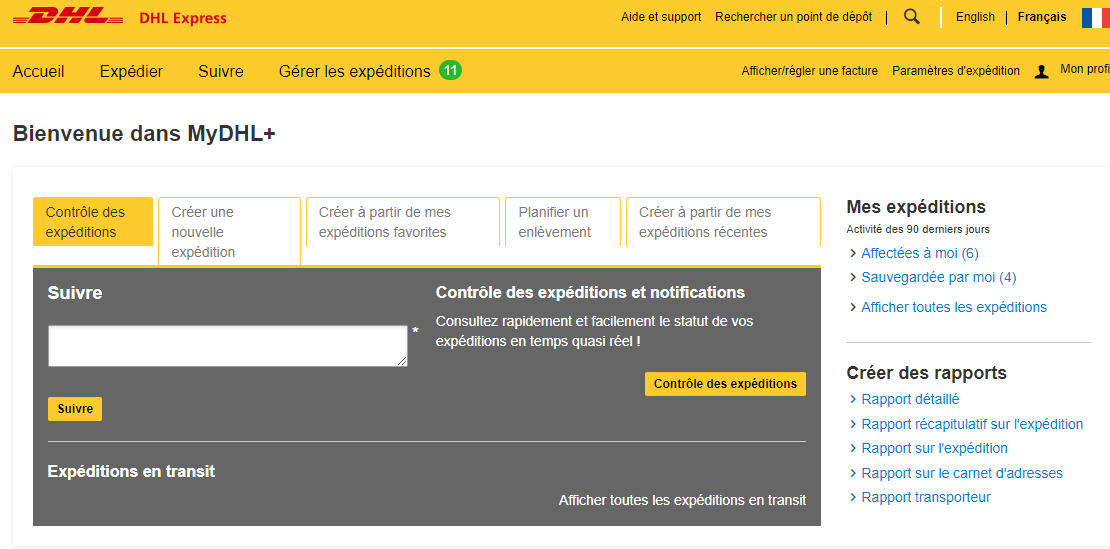Open Rechercher un point de dépôt
The image size is (1110, 549).
(x=793, y=17)
